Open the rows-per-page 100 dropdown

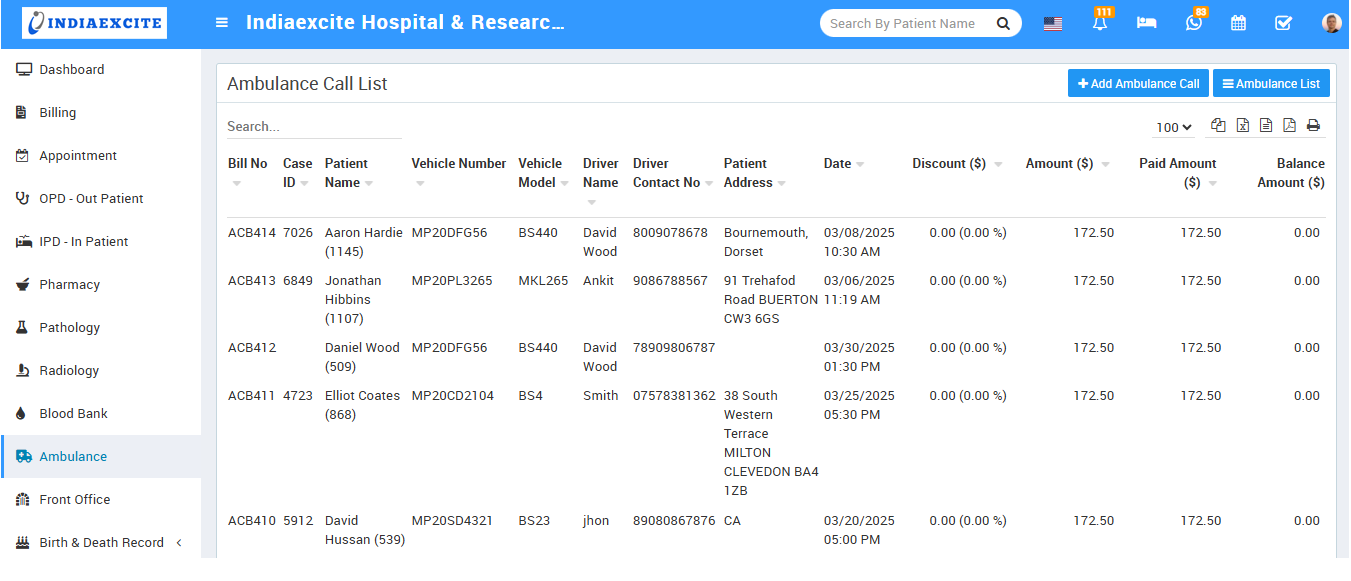pos(1174,127)
